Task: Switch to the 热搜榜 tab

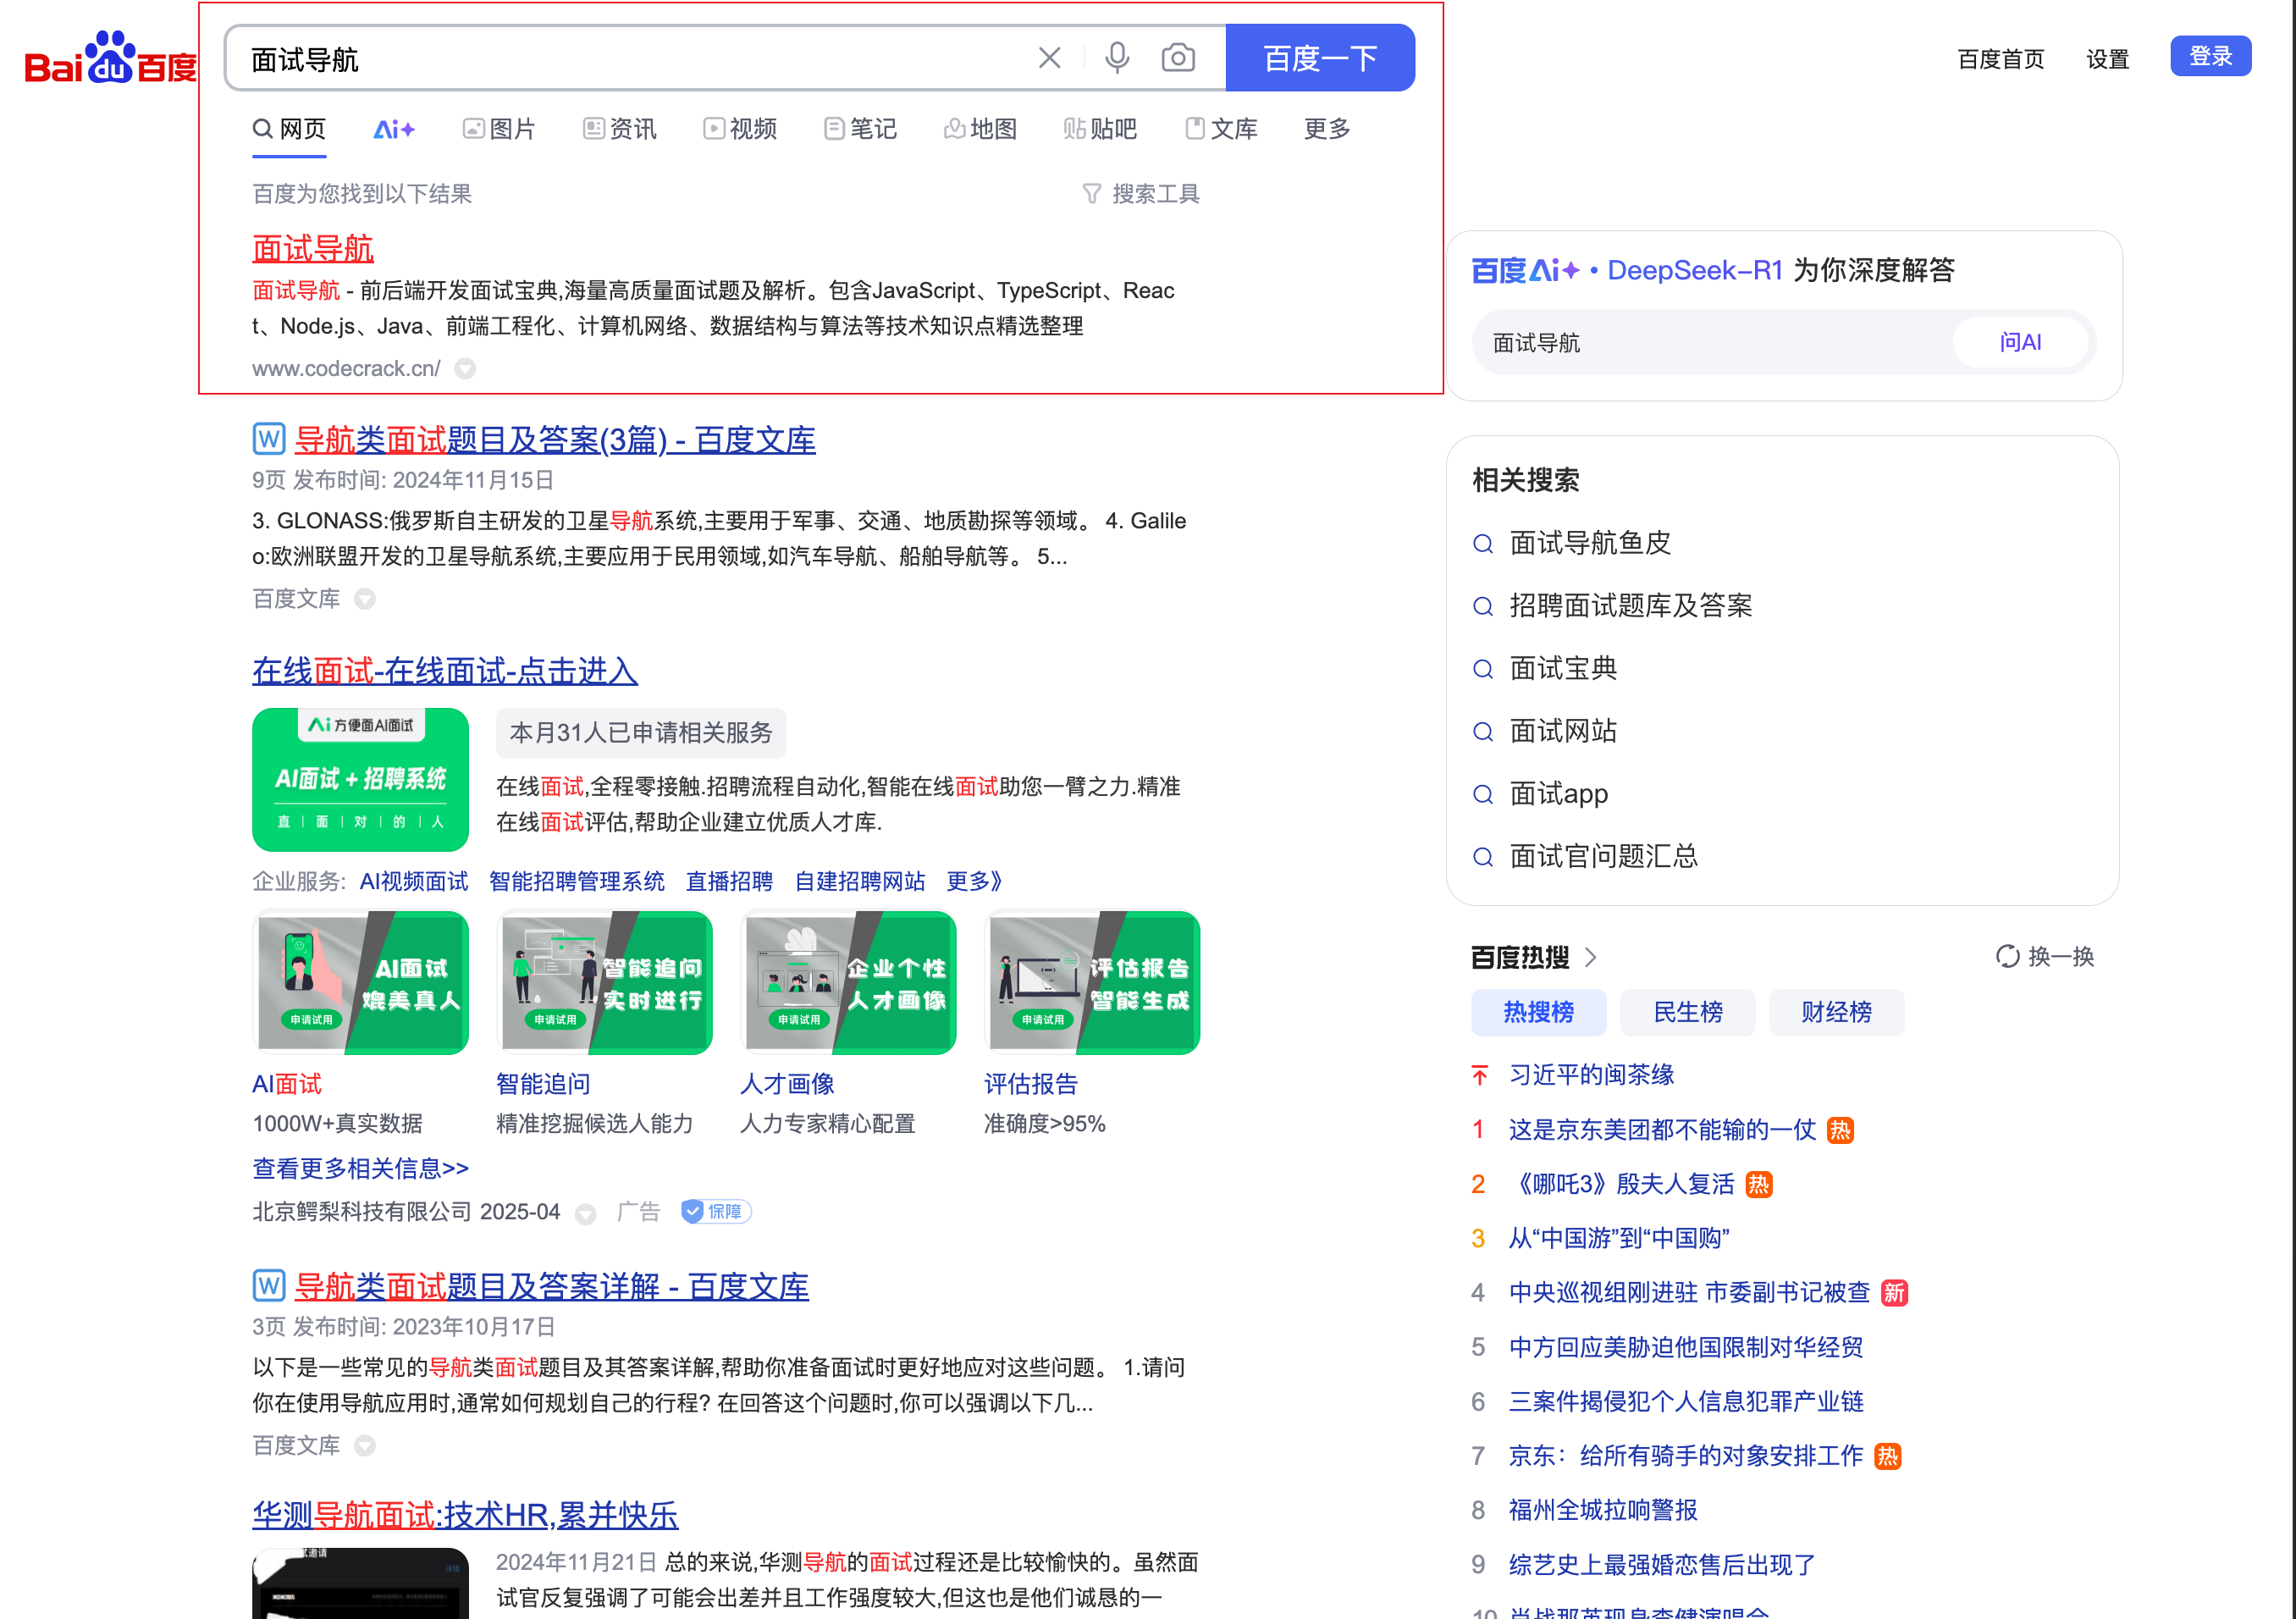Action: click(x=1538, y=1013)
